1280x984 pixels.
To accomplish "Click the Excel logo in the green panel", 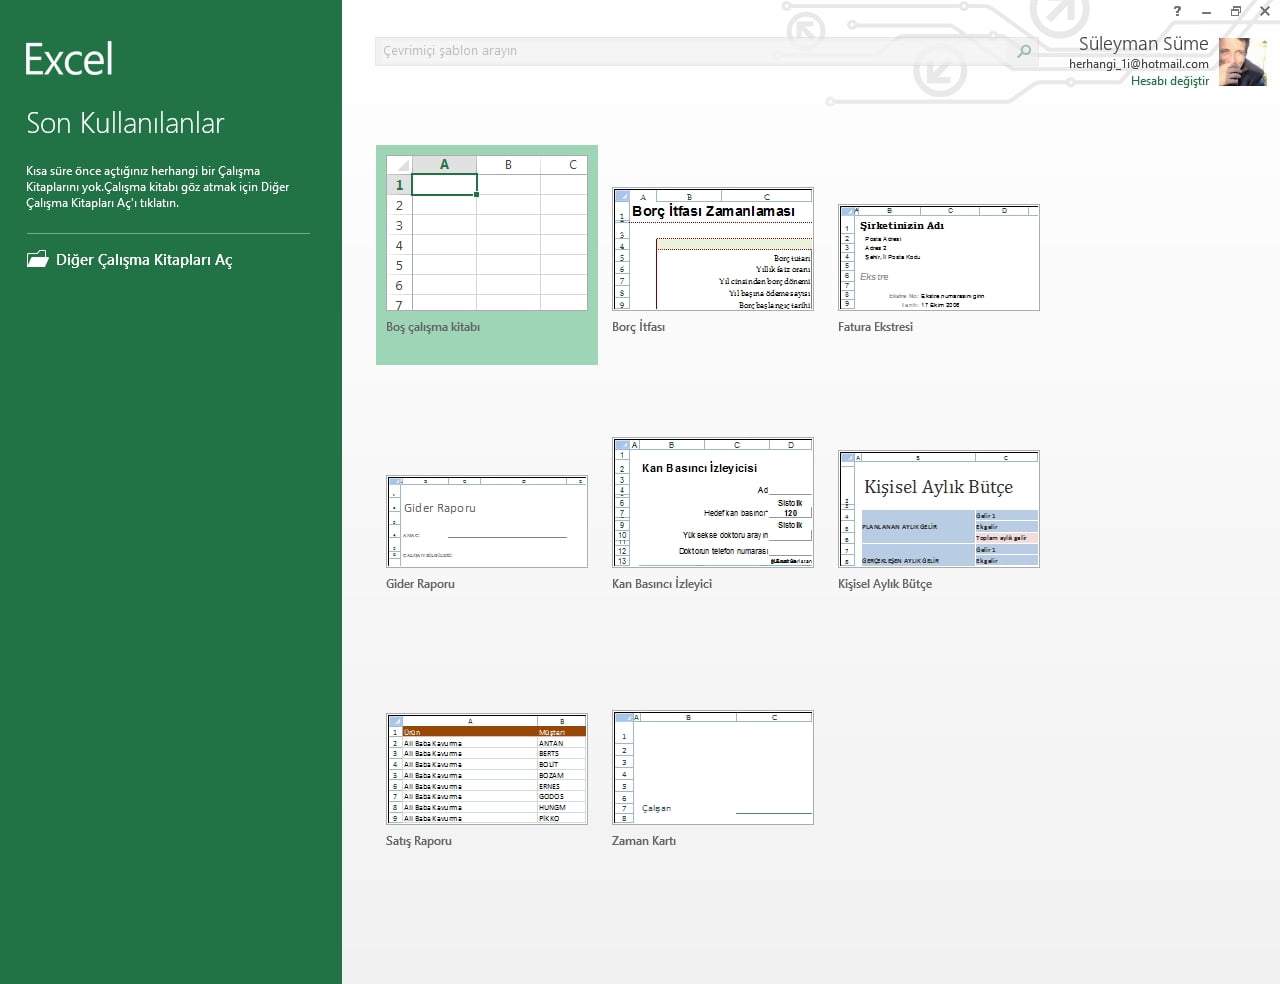I will click(67, 58).
